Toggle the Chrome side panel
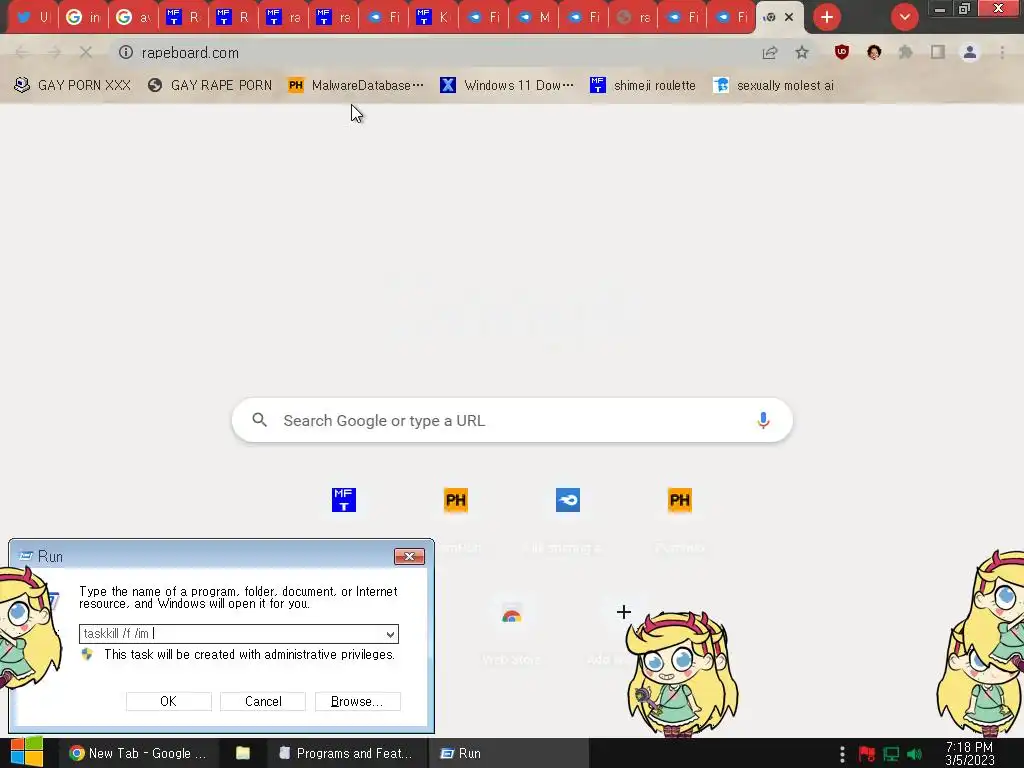This screenshot has width=1024, height=768. [938, 52]
